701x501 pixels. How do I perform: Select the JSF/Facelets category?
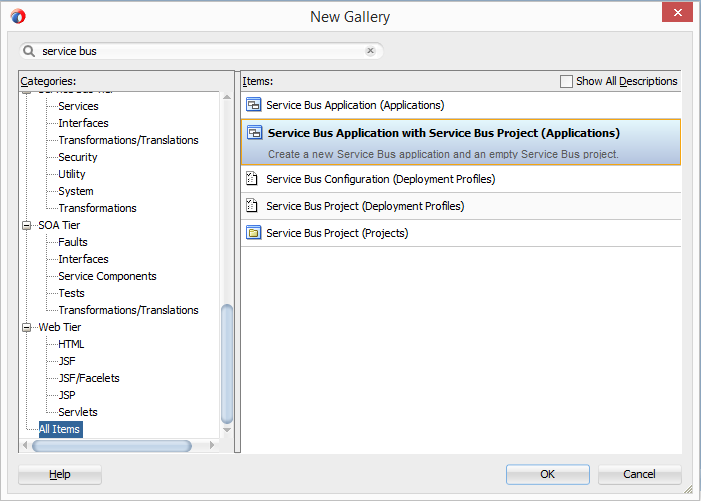pos(89,378)
